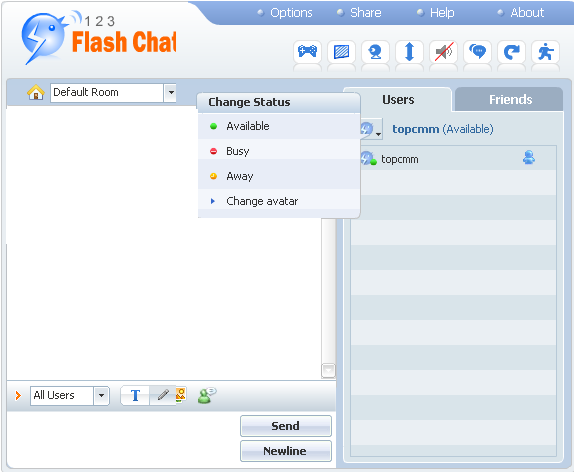Open the games gamepad icon
The width and height of the screenshot is (574, 472).
click(307, 52)
